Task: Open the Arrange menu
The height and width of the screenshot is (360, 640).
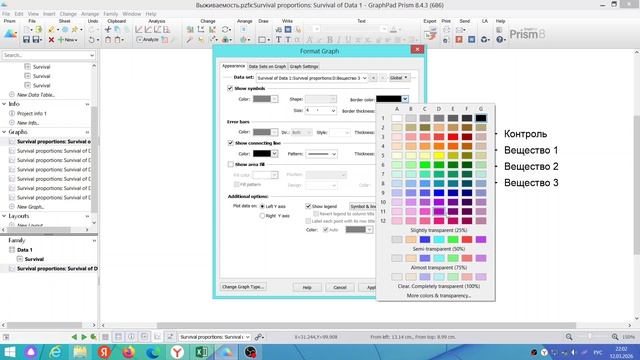Action: 90,13
